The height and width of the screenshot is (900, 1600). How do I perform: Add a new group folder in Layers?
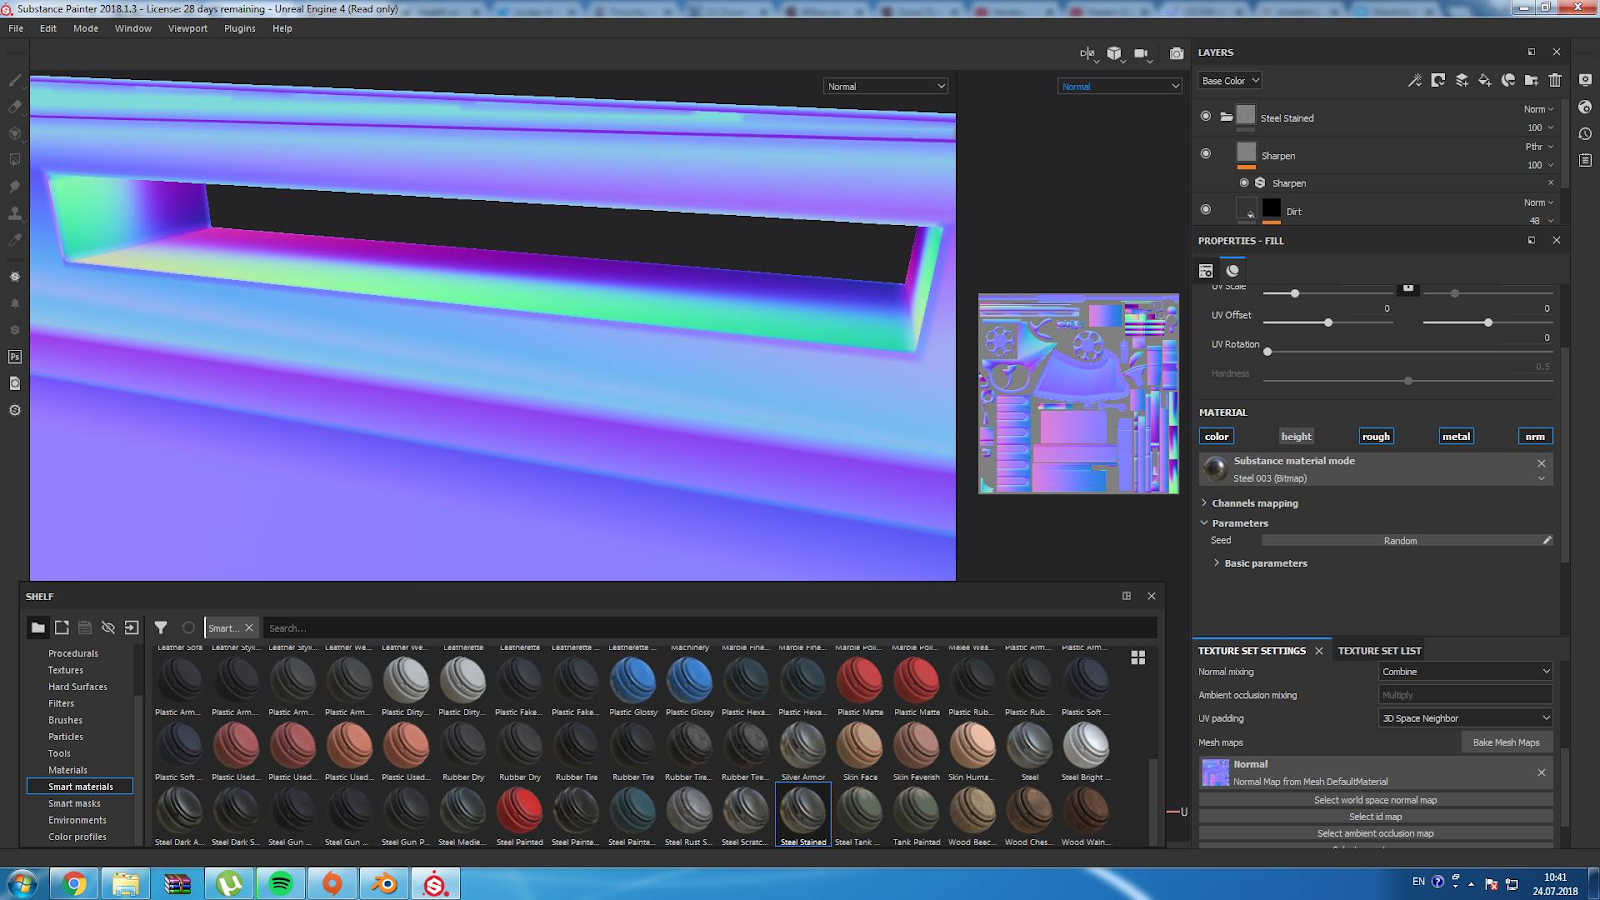click(x=1532, y=80)
